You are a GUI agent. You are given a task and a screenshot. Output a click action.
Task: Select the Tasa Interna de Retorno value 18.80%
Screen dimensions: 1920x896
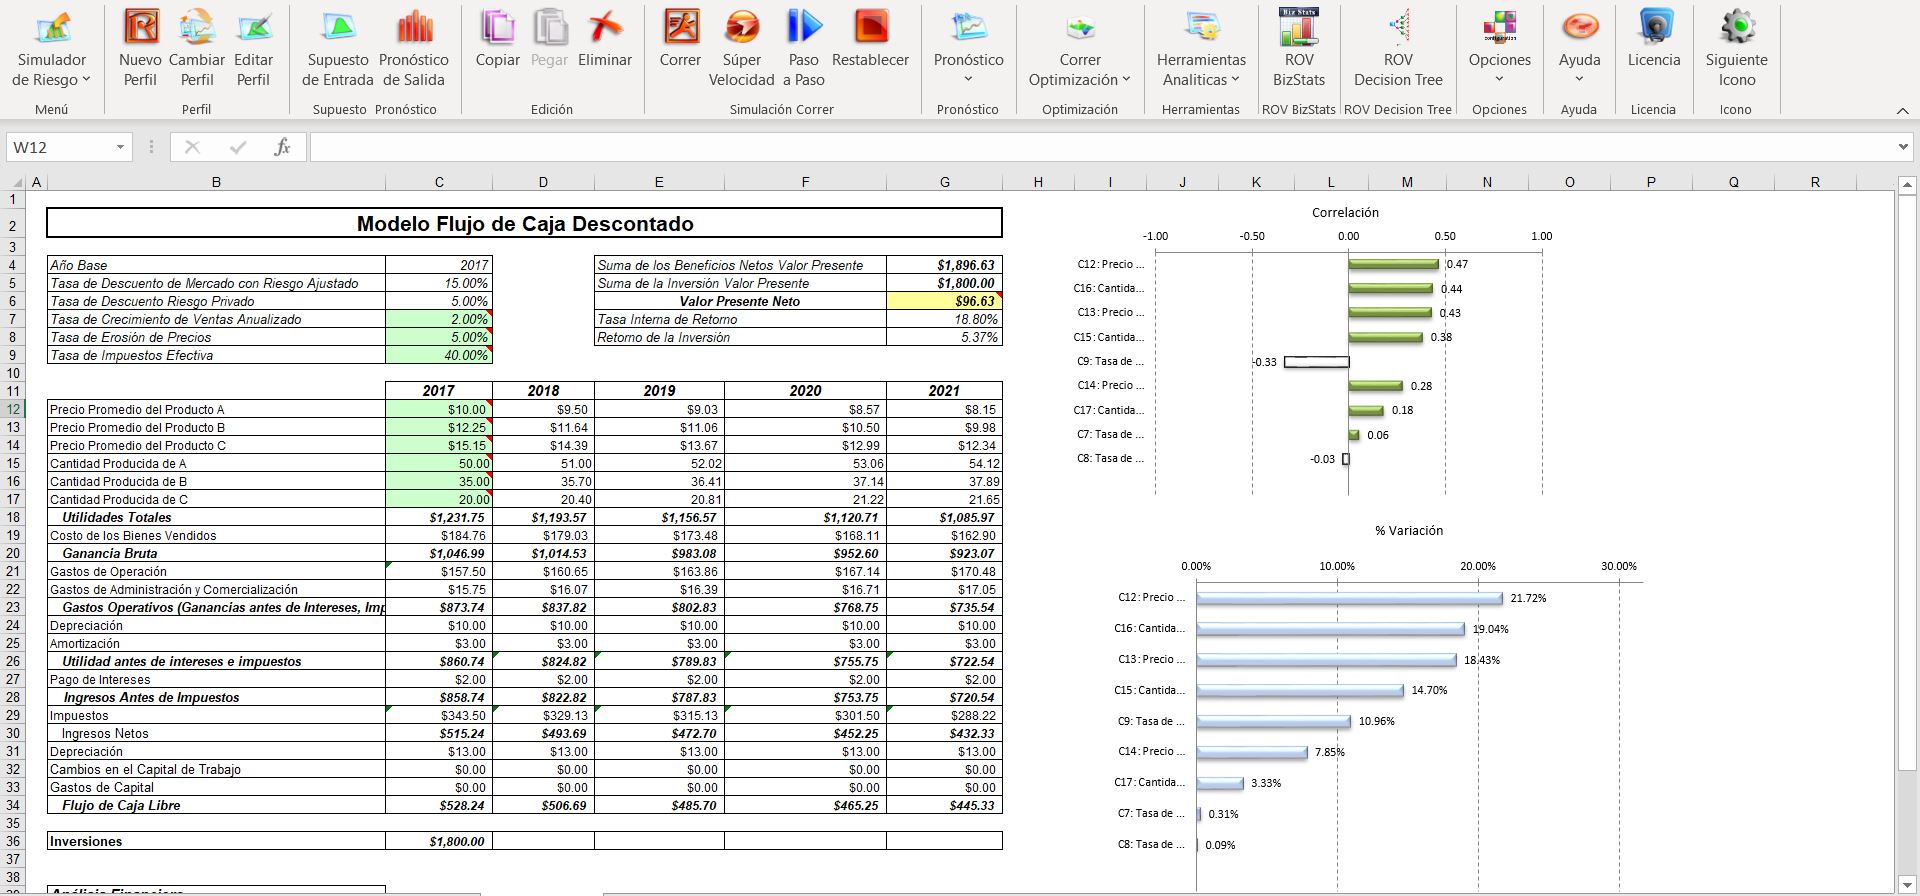tap(944, 319)
